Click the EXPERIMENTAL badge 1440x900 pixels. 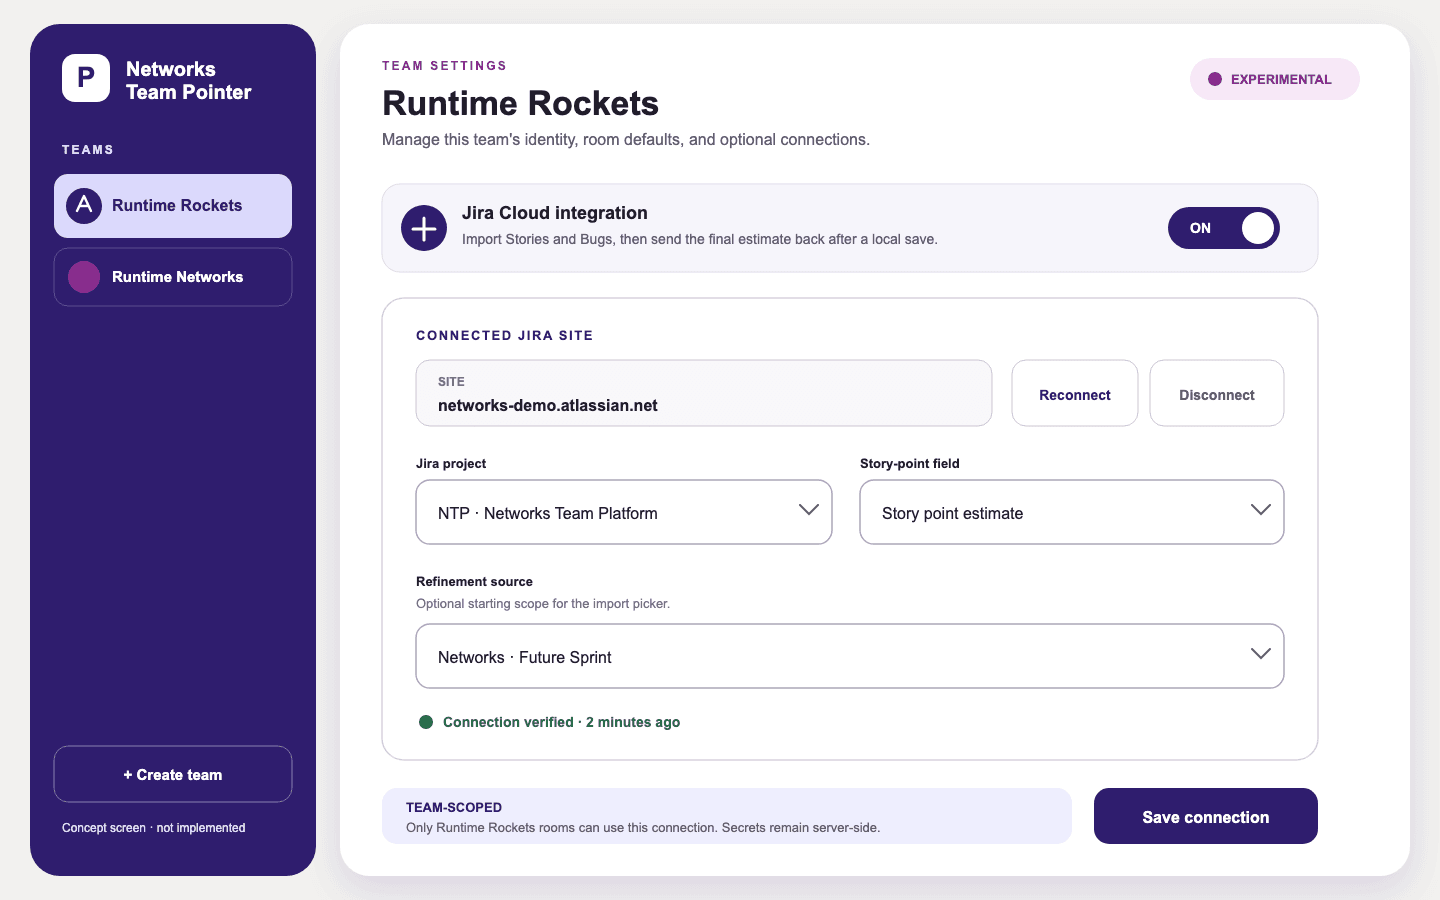[1275, 79]
